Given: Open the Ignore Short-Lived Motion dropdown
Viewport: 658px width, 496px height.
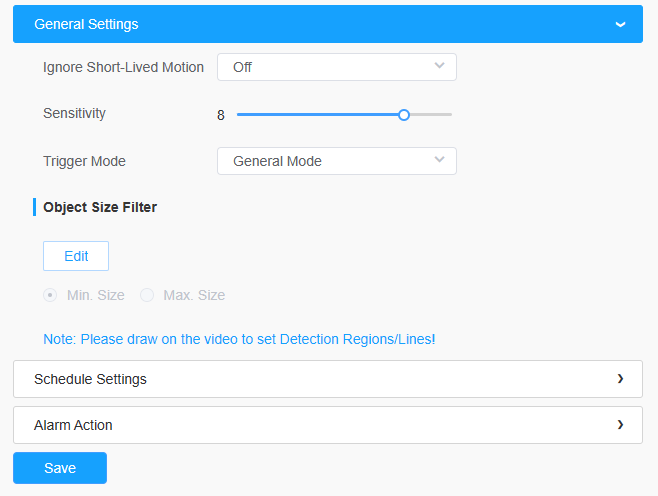Looking at the screenshot, I should pos(337,67).
